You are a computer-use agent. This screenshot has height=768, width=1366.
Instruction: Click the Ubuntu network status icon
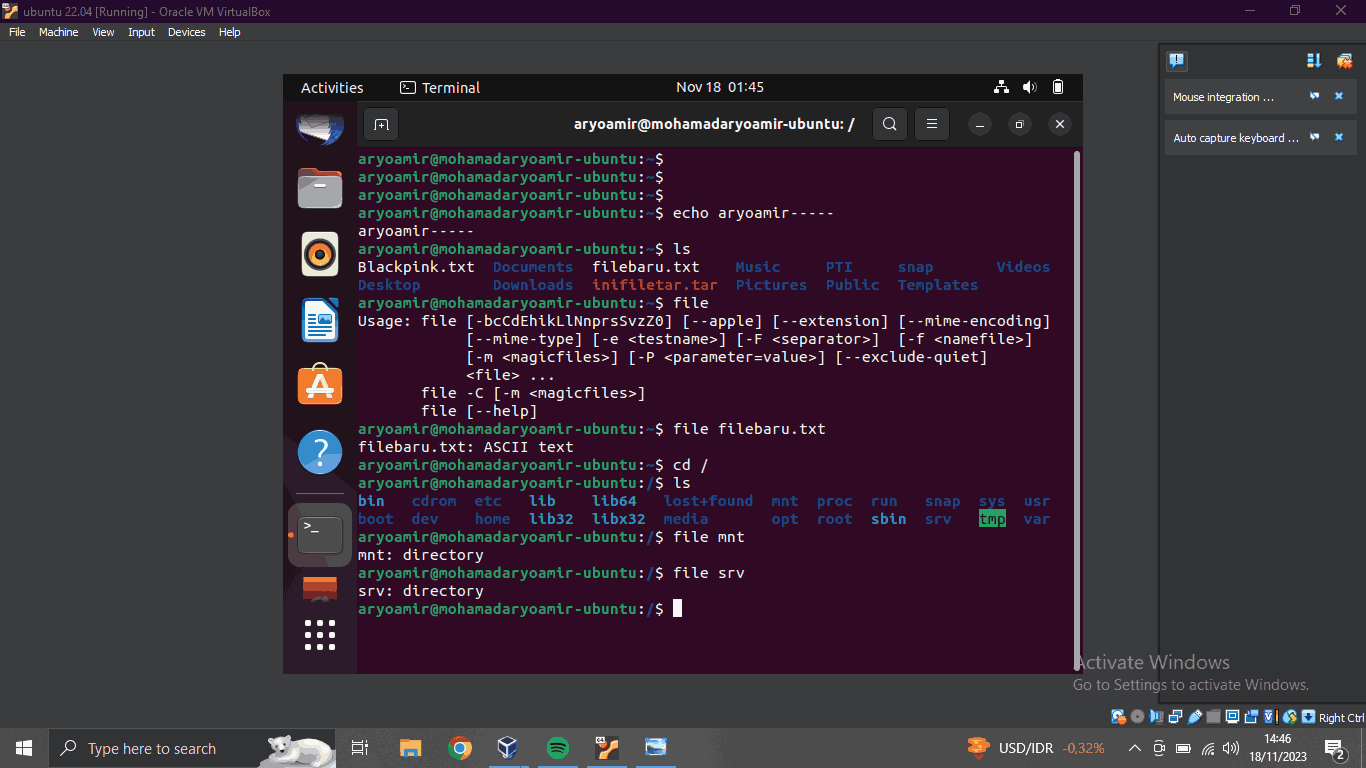point(1001,88)
